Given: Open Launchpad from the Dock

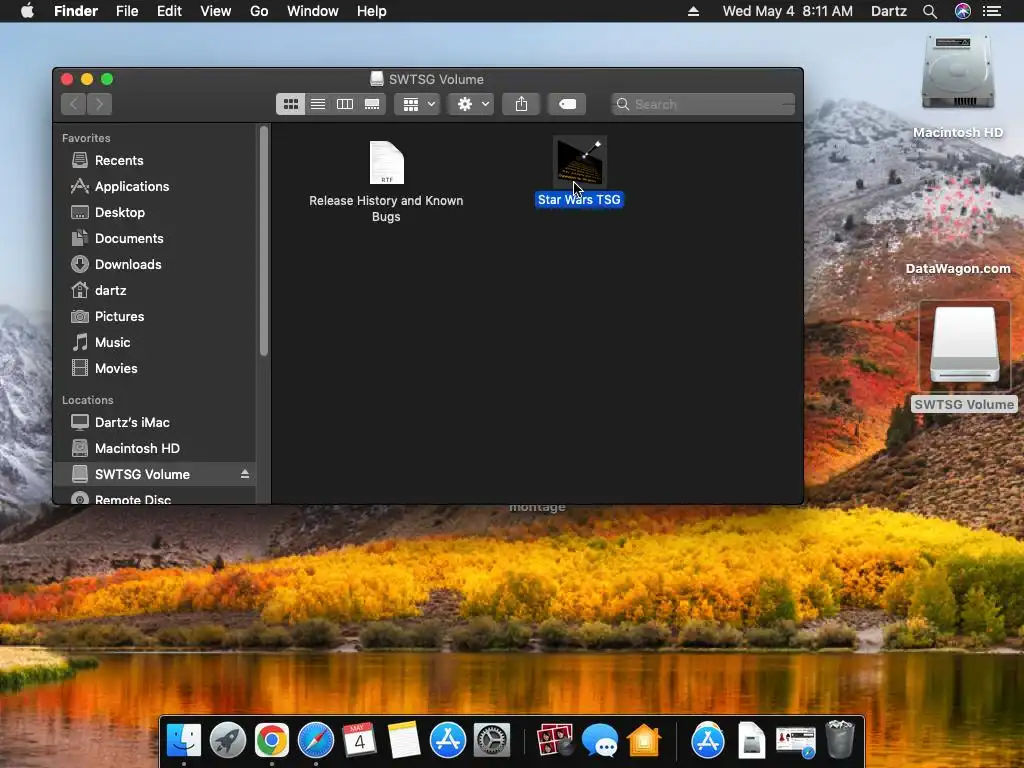Looking at the screenshot, I should point(228,741).
